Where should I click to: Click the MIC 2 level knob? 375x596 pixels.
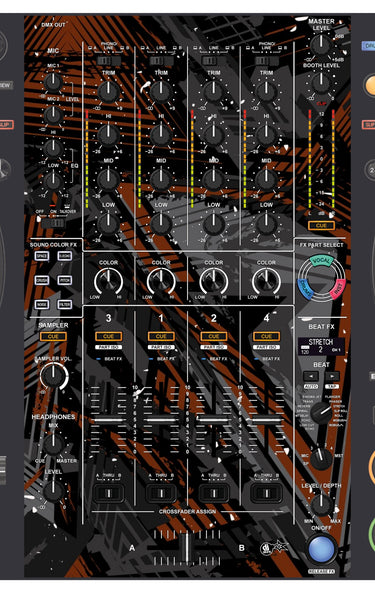(x=53, y=115)
